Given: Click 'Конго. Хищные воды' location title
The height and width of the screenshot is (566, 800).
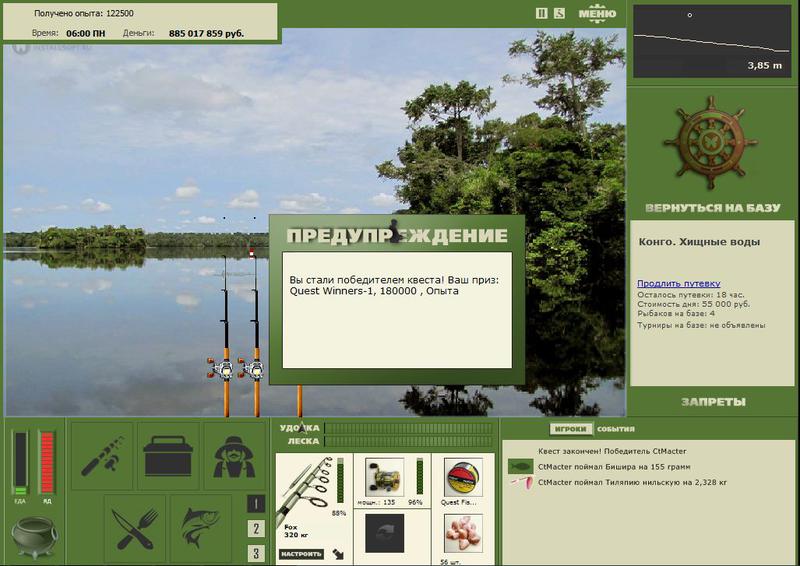Looking at the screenshot, I should click(699, 242).
